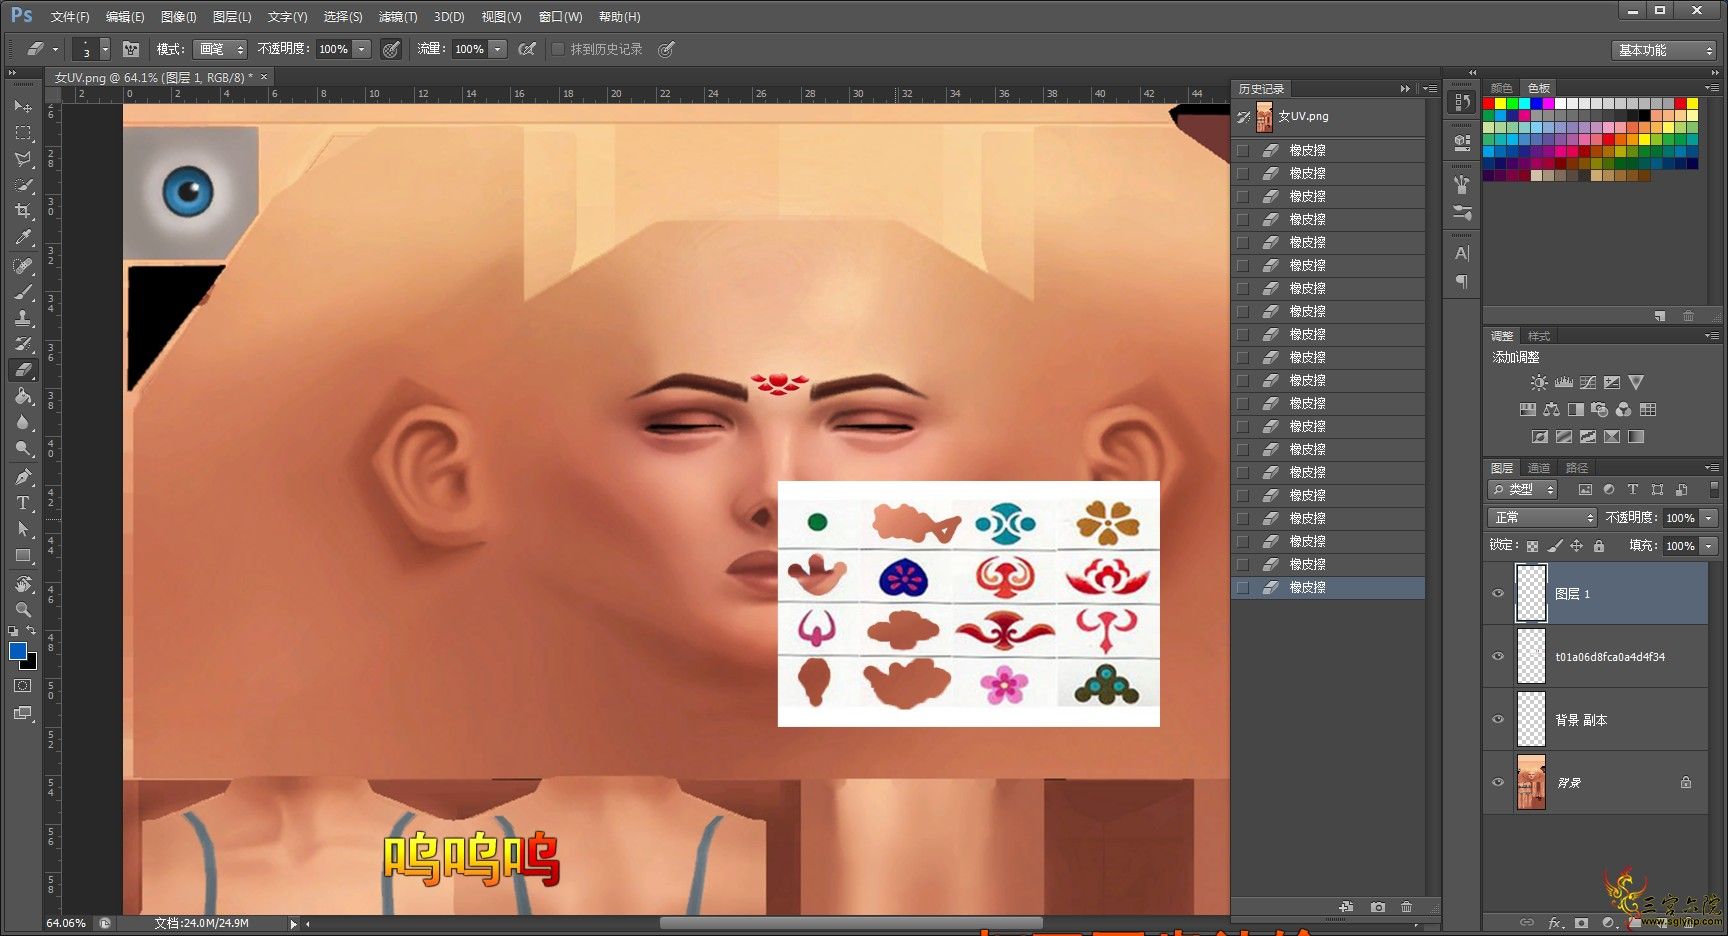
Task: Select the Blur tool
Action: pos(23,422)
